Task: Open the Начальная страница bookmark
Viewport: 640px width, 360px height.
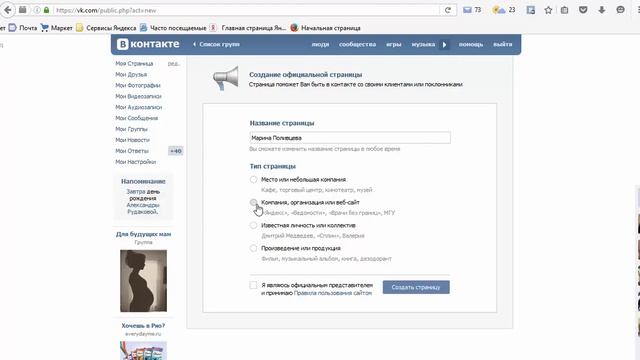Action: pyautogui.click(x=325, y=28)
